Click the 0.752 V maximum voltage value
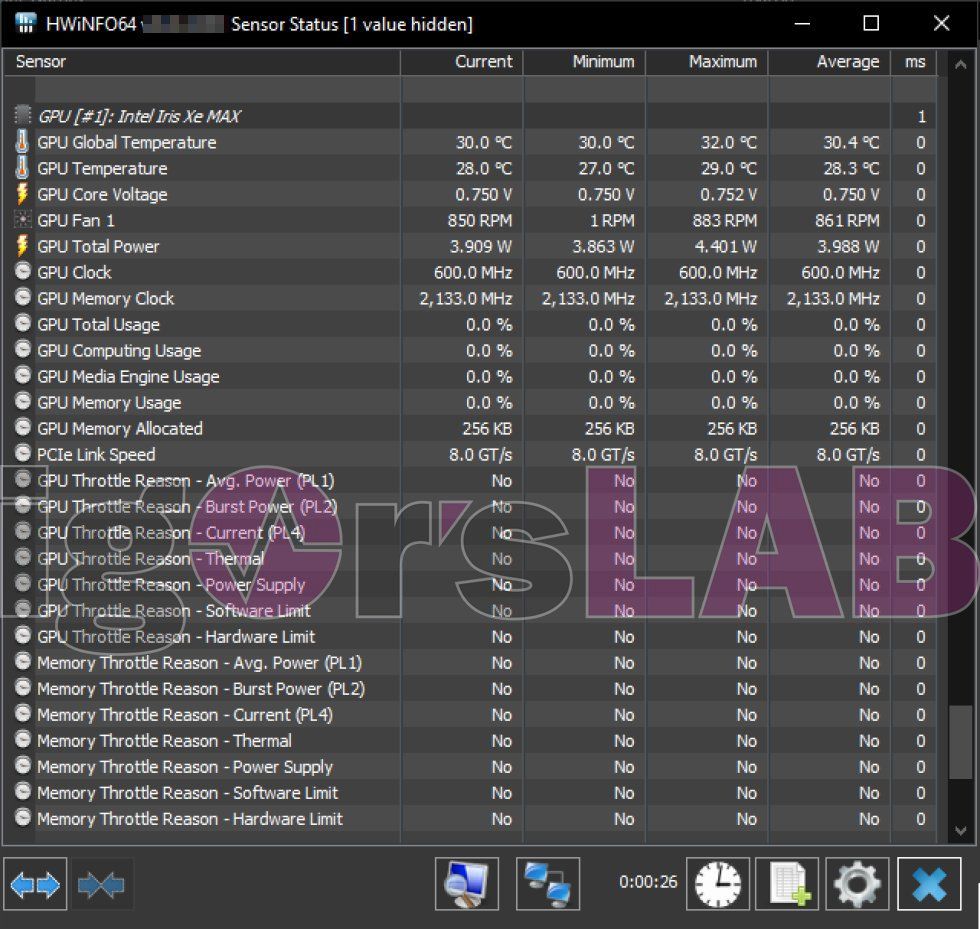This screenshot has width=980, height=929. (728, 194)
